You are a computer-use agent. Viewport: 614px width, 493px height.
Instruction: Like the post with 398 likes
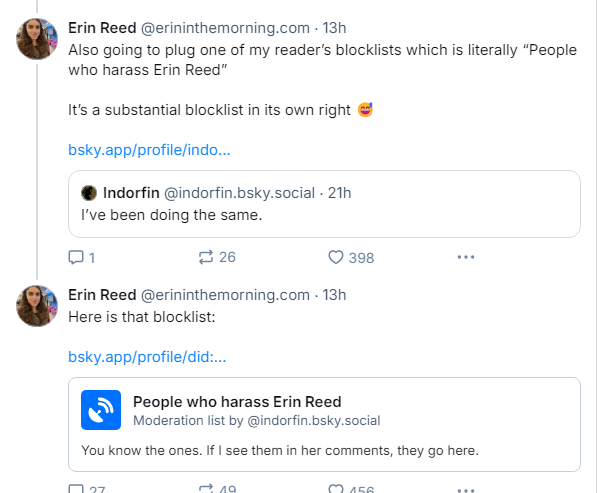pos(336,257)
